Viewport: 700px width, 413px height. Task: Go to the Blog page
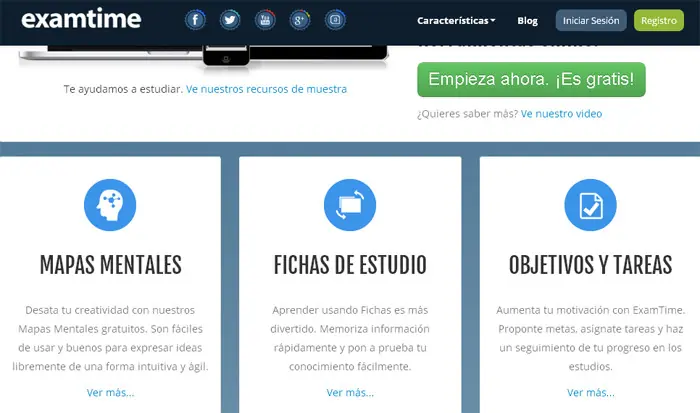[x=527, y=21]
